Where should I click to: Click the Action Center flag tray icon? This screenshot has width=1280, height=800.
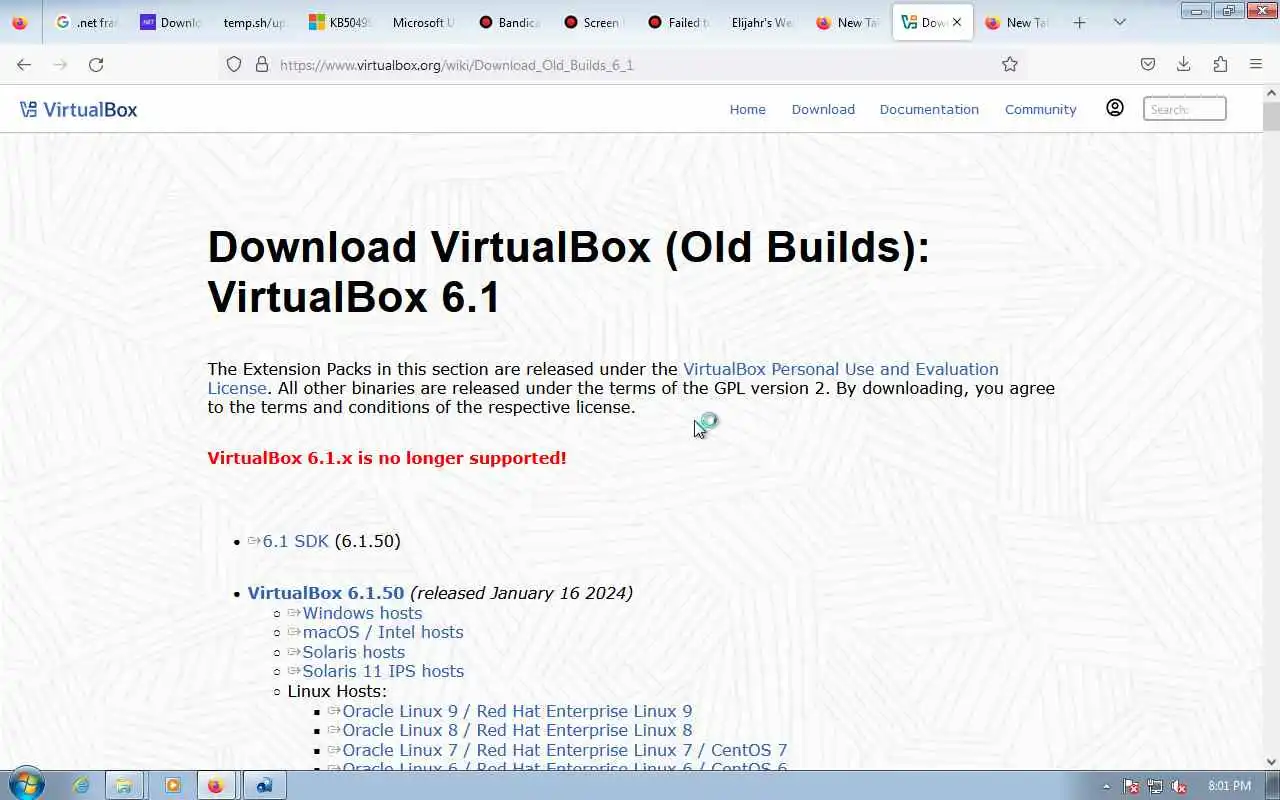click(x=1132, y=786)
